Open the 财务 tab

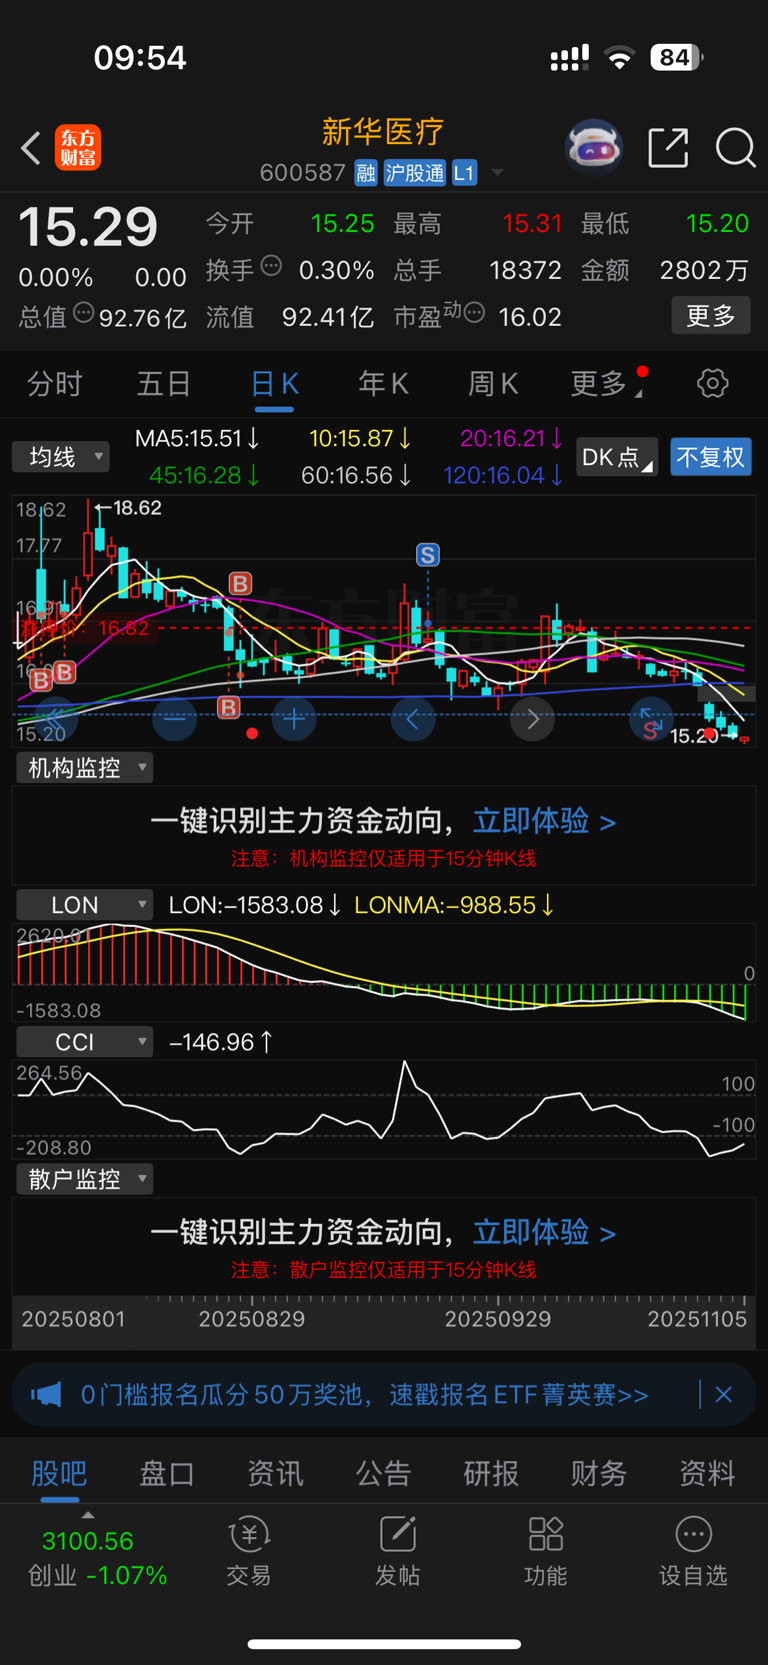tap(599, 1473)
